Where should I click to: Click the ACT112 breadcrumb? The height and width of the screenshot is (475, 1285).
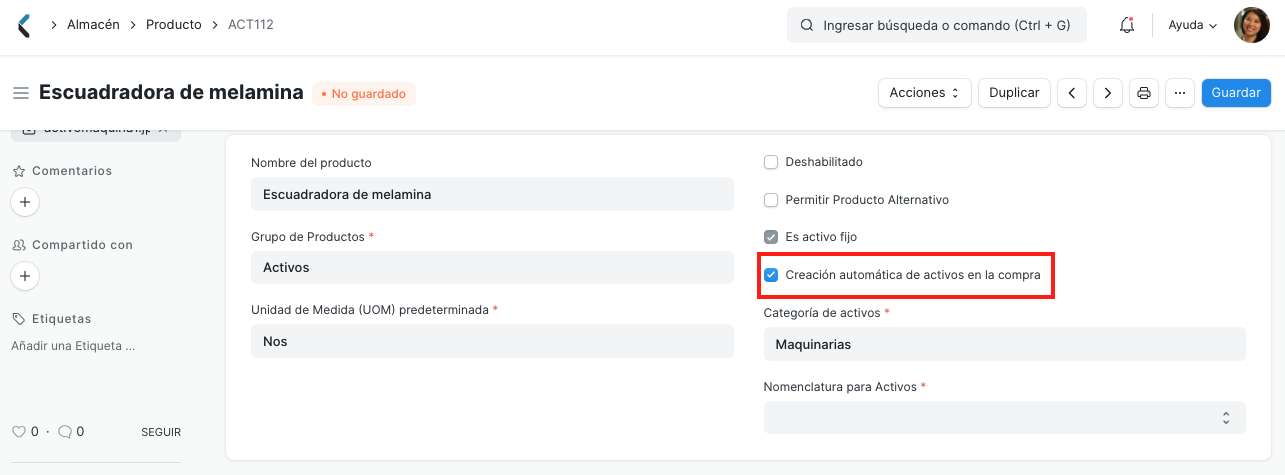click(251, 24)
